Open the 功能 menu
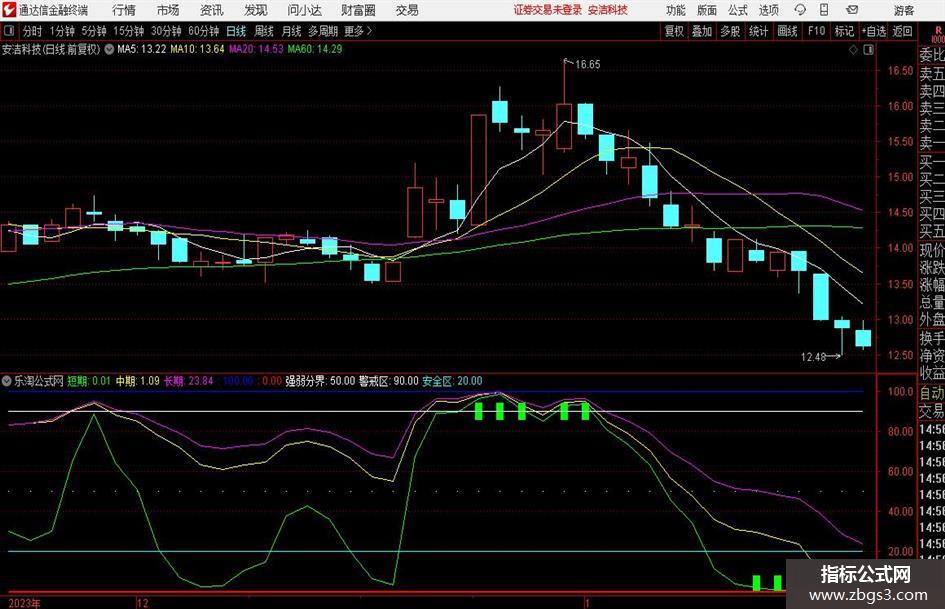Screen dimensions: 945x609 click(x=676, y=10)
